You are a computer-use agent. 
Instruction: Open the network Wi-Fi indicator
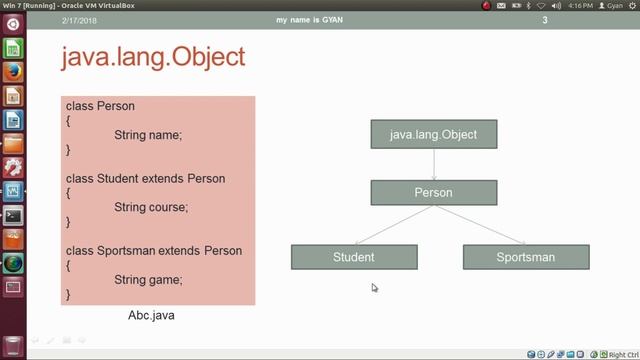541,6
